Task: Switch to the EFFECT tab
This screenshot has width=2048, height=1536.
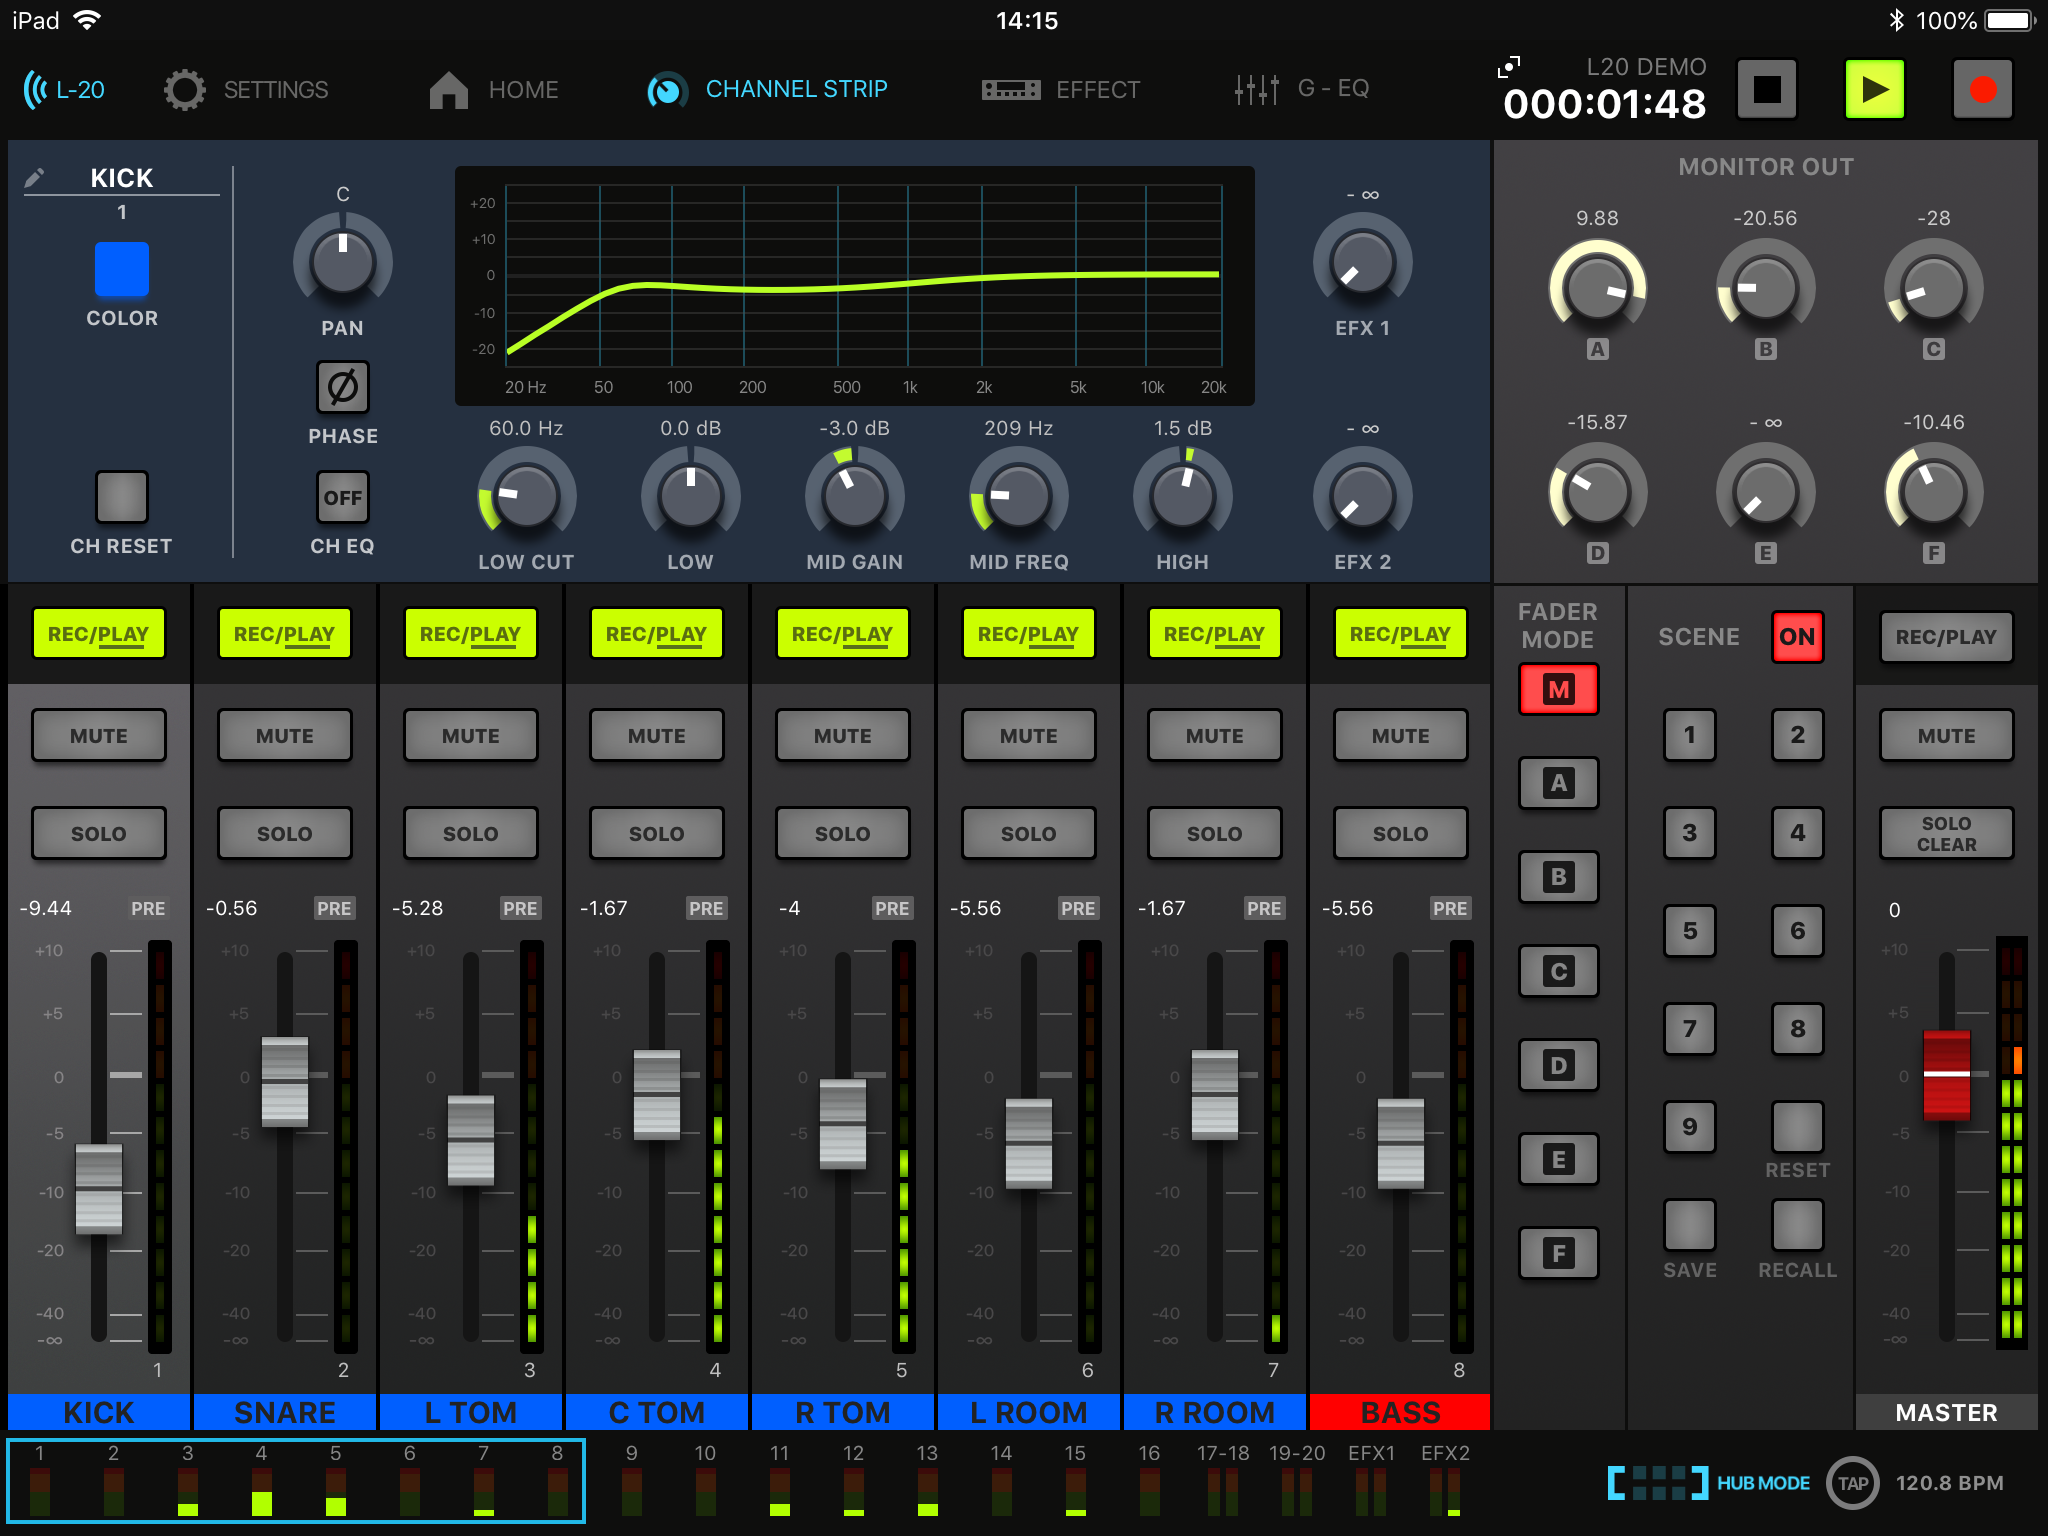Action: click(x=1061, y=90)
